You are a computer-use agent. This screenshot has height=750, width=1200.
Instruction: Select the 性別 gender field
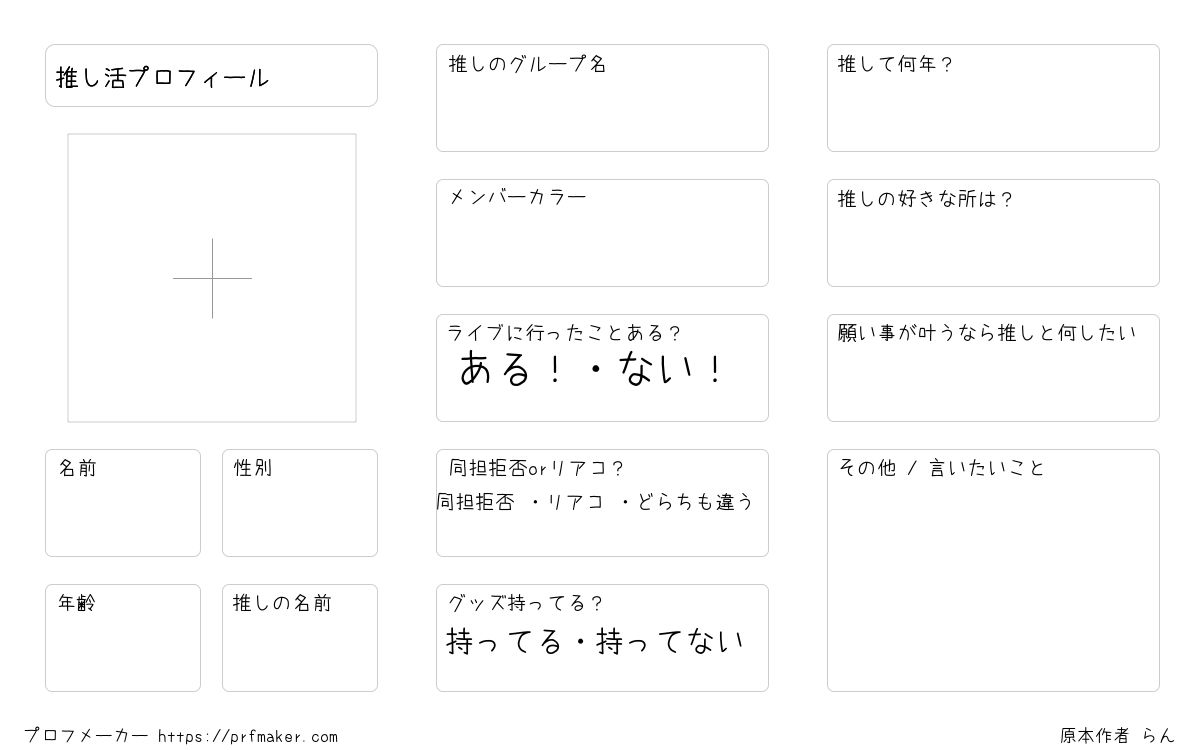click(300, 503)
